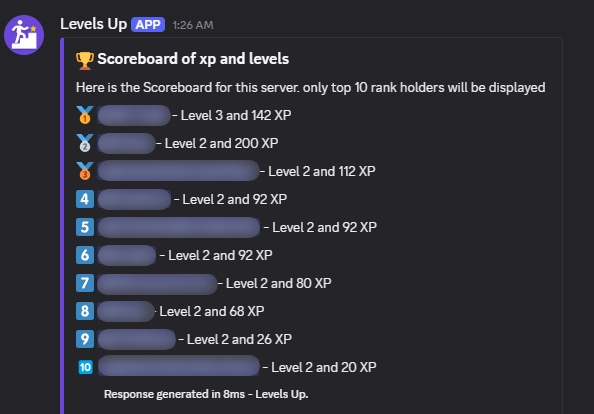Open blurred user with Level 2 and 112 XP
The height and width of the screenshot is (414, 594).
178,171
